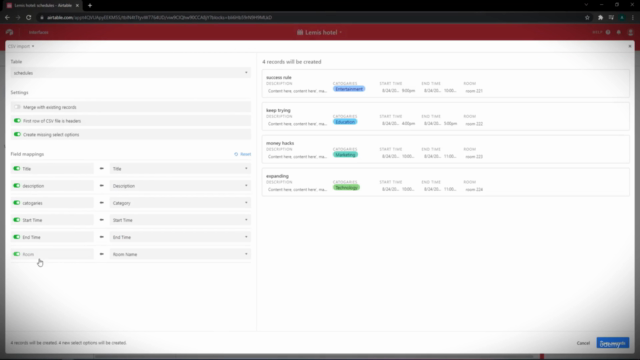Disable the Room field mapping toggle

(x=17, y=254)
